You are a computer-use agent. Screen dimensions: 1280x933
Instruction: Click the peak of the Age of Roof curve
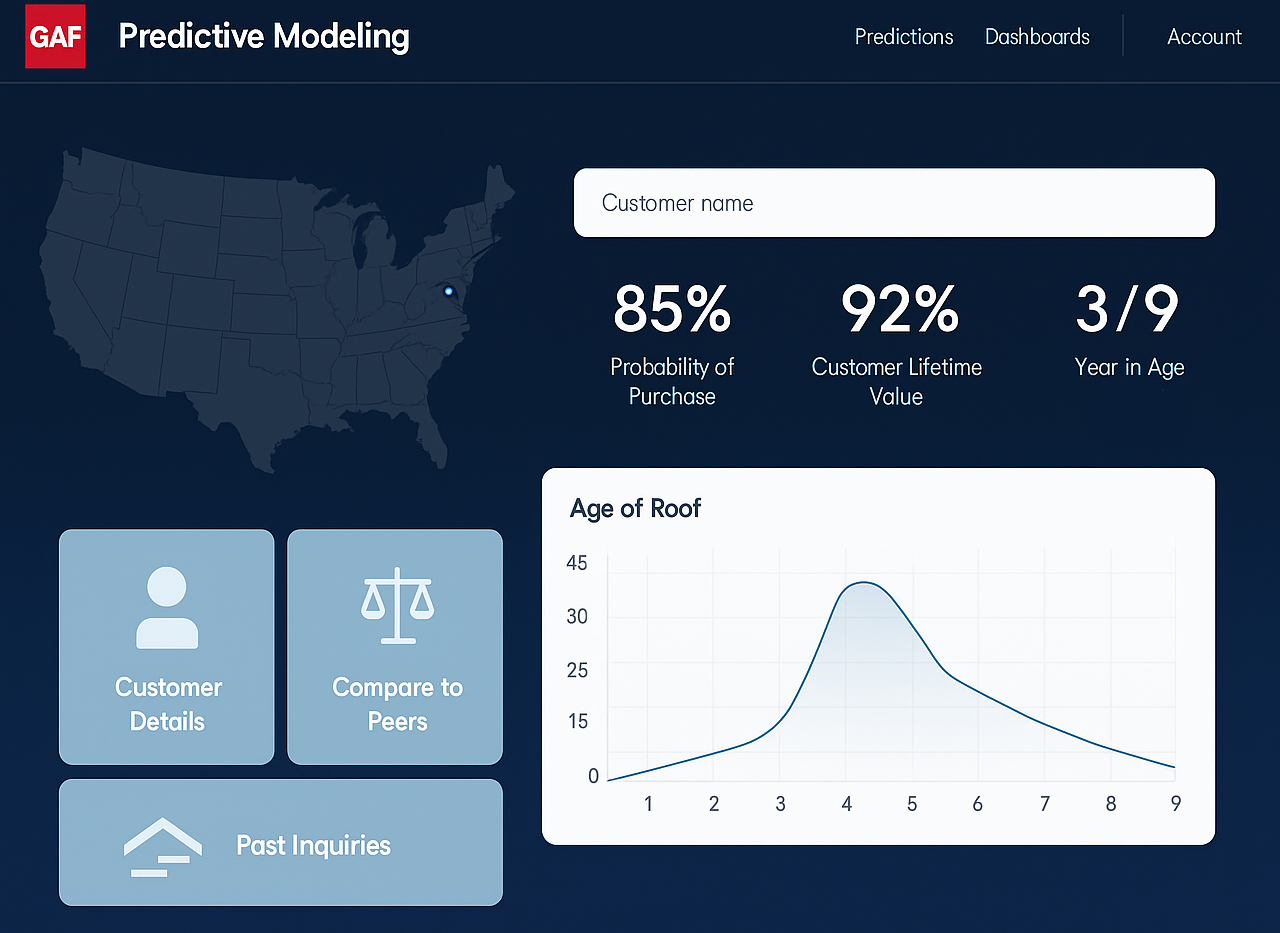(864, 583)
